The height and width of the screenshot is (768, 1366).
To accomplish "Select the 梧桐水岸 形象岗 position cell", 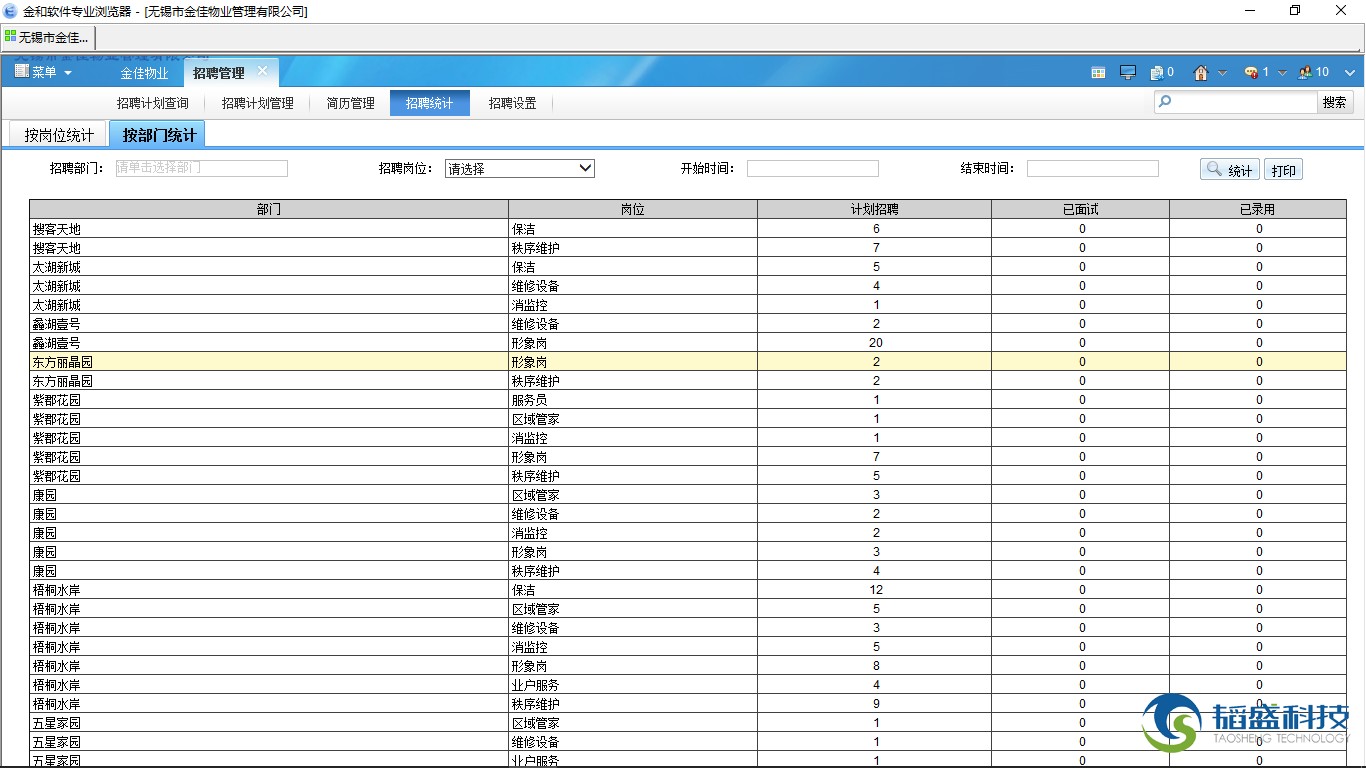I will pos(633,666).
